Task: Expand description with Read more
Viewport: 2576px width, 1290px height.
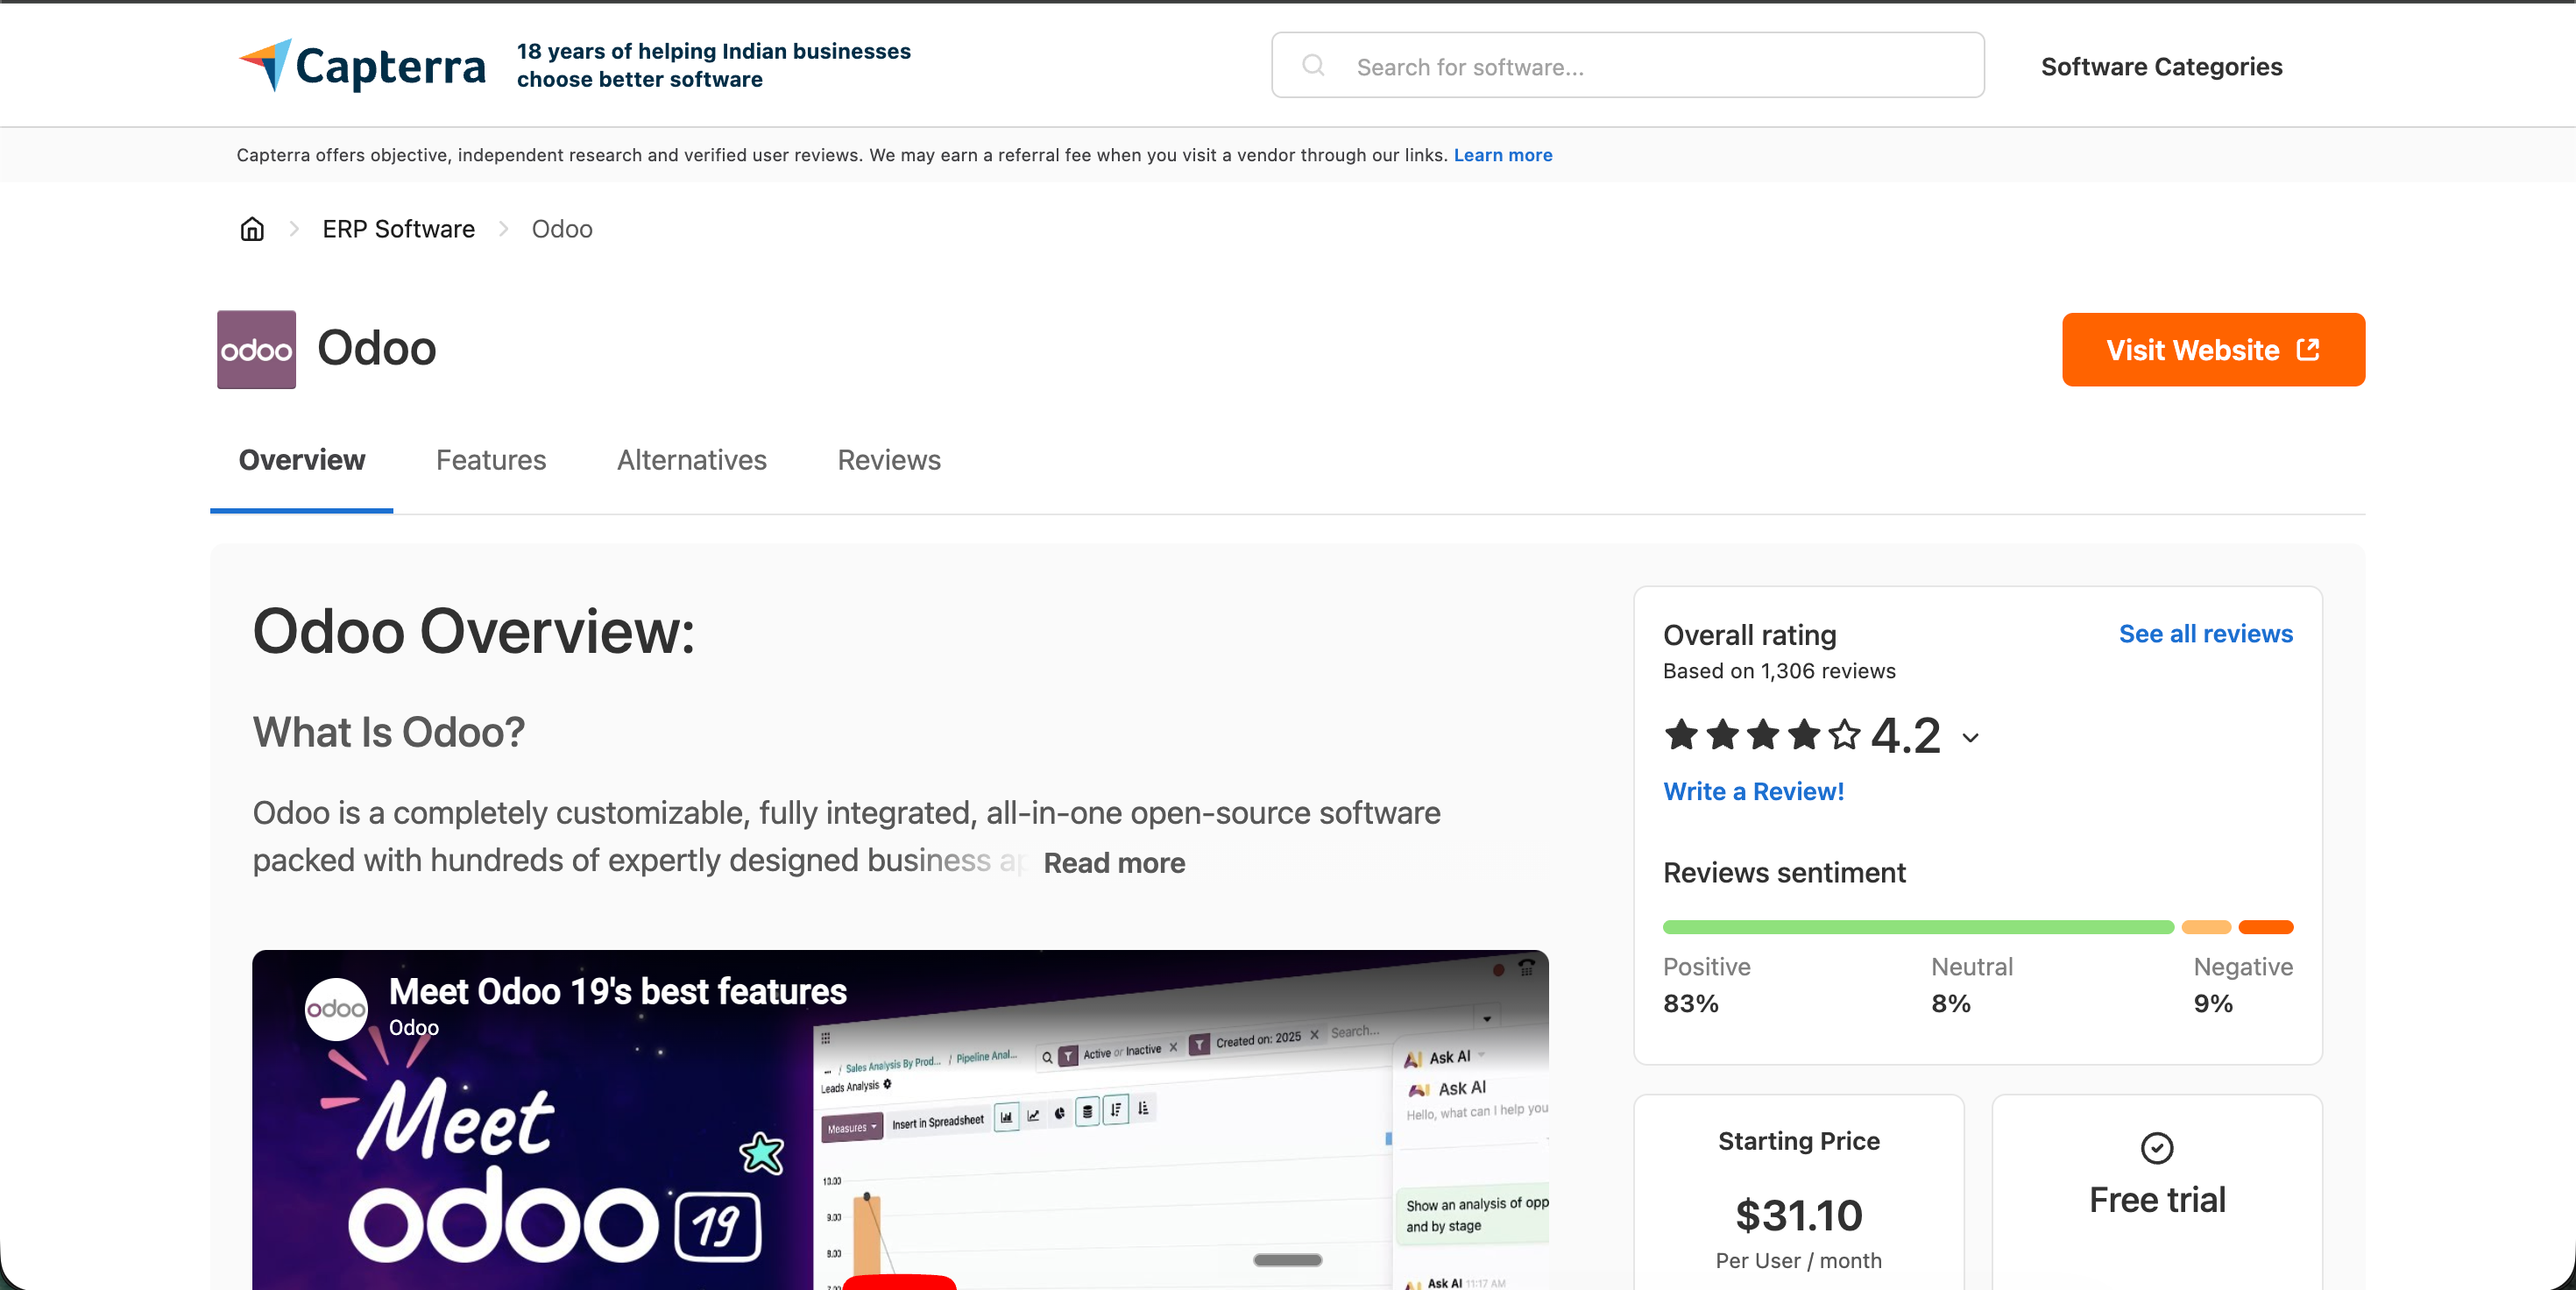Action: point(1114,862)
